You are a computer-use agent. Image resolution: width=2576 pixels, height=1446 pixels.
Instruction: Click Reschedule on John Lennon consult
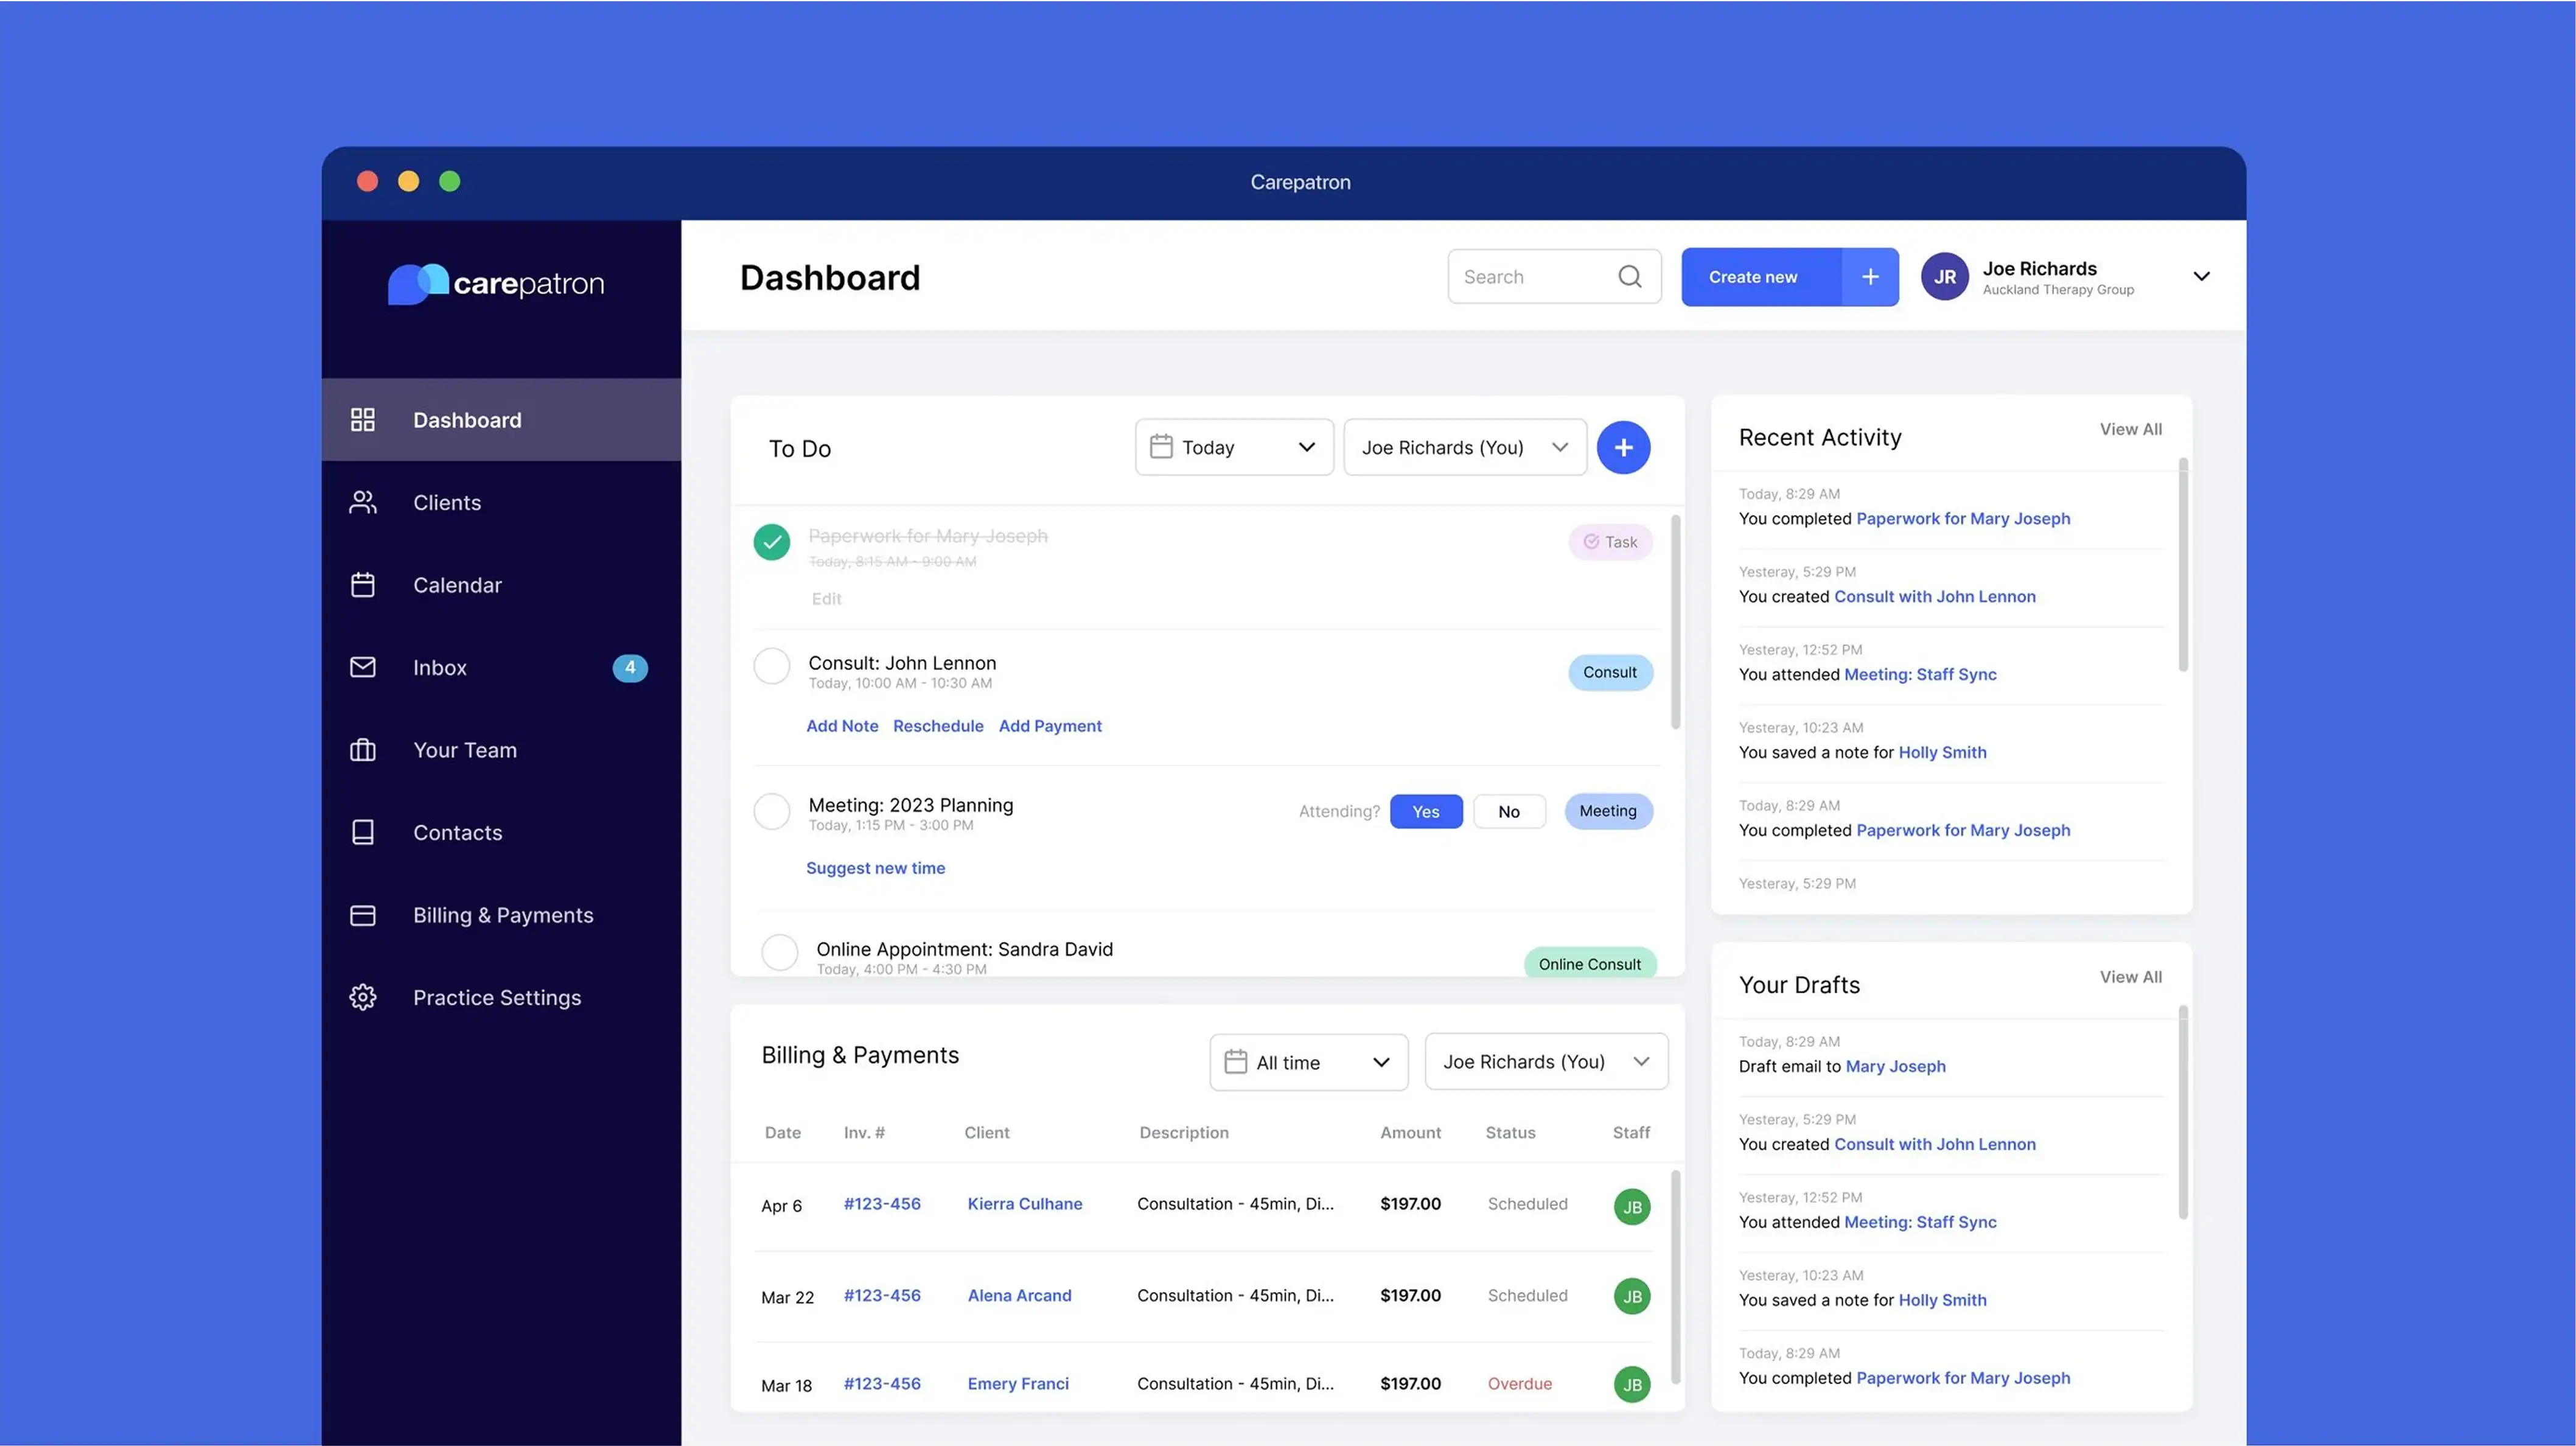click(938, 726)
